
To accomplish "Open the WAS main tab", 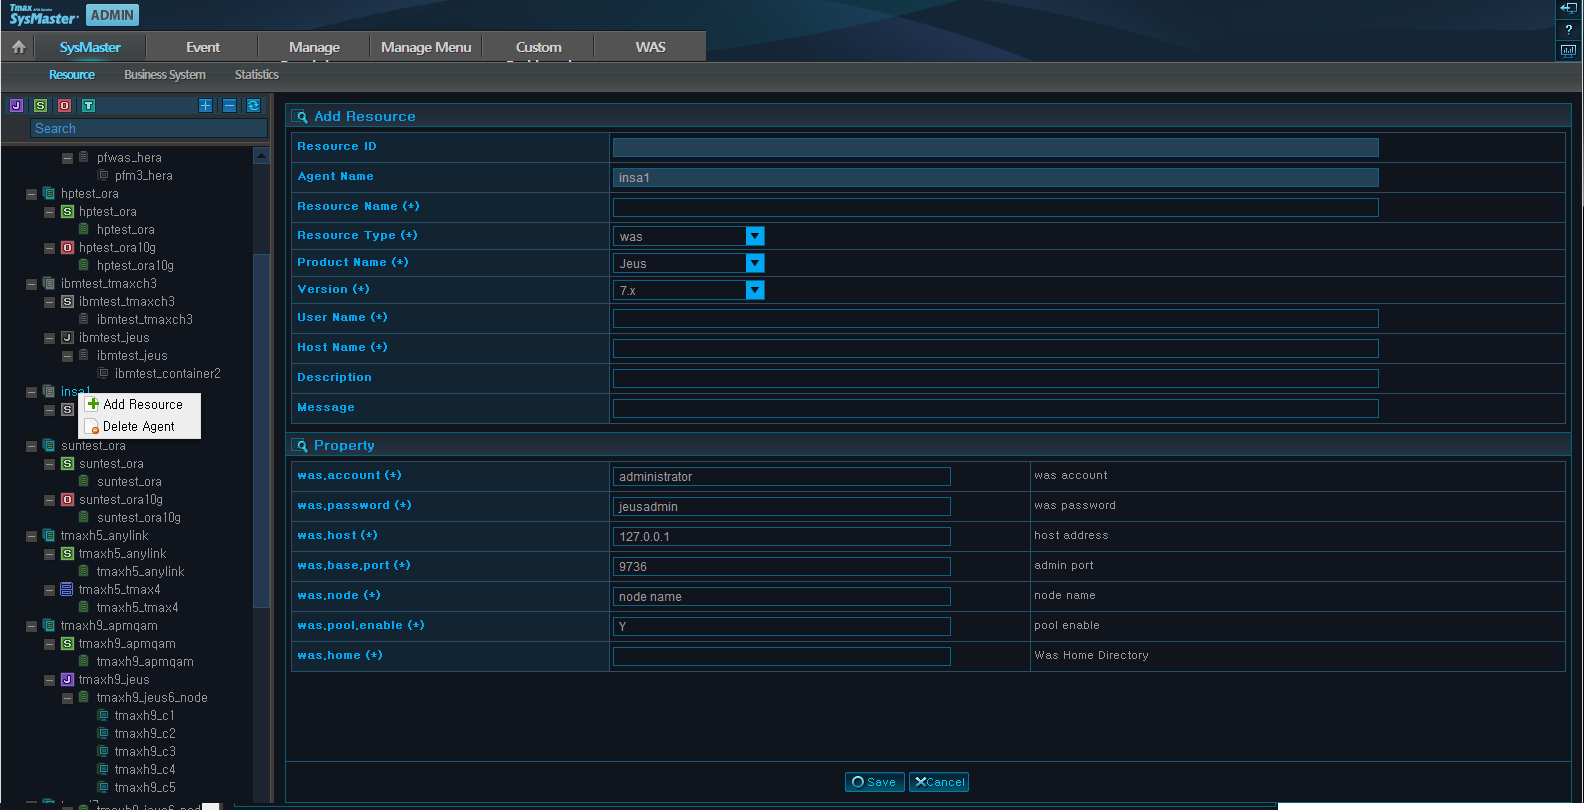I will click(650, 47).
